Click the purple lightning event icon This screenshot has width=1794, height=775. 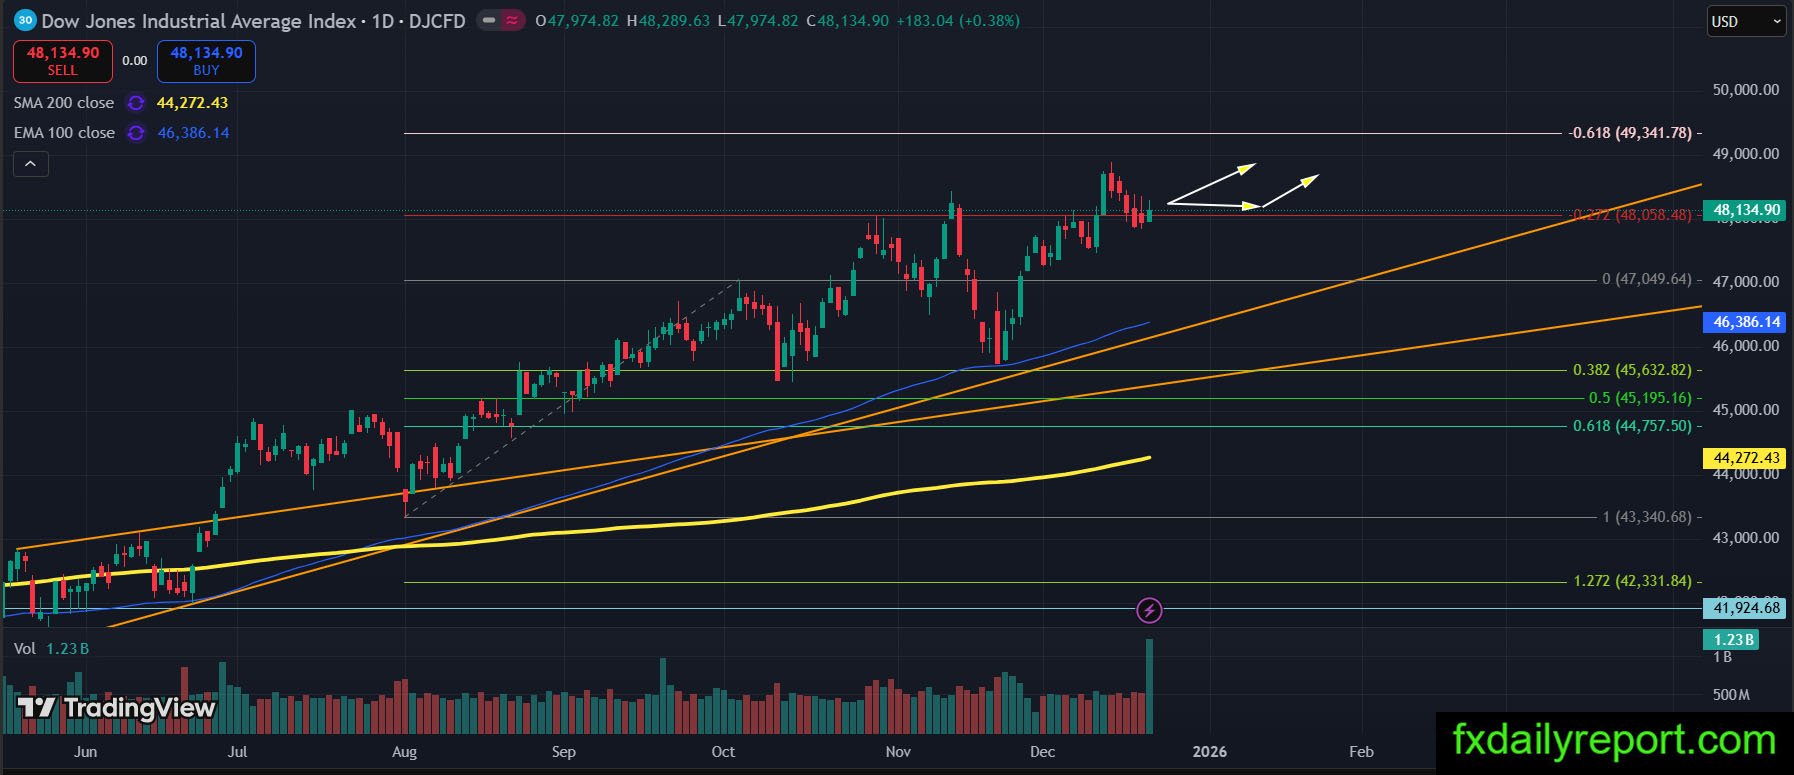tap(1150, 610)
